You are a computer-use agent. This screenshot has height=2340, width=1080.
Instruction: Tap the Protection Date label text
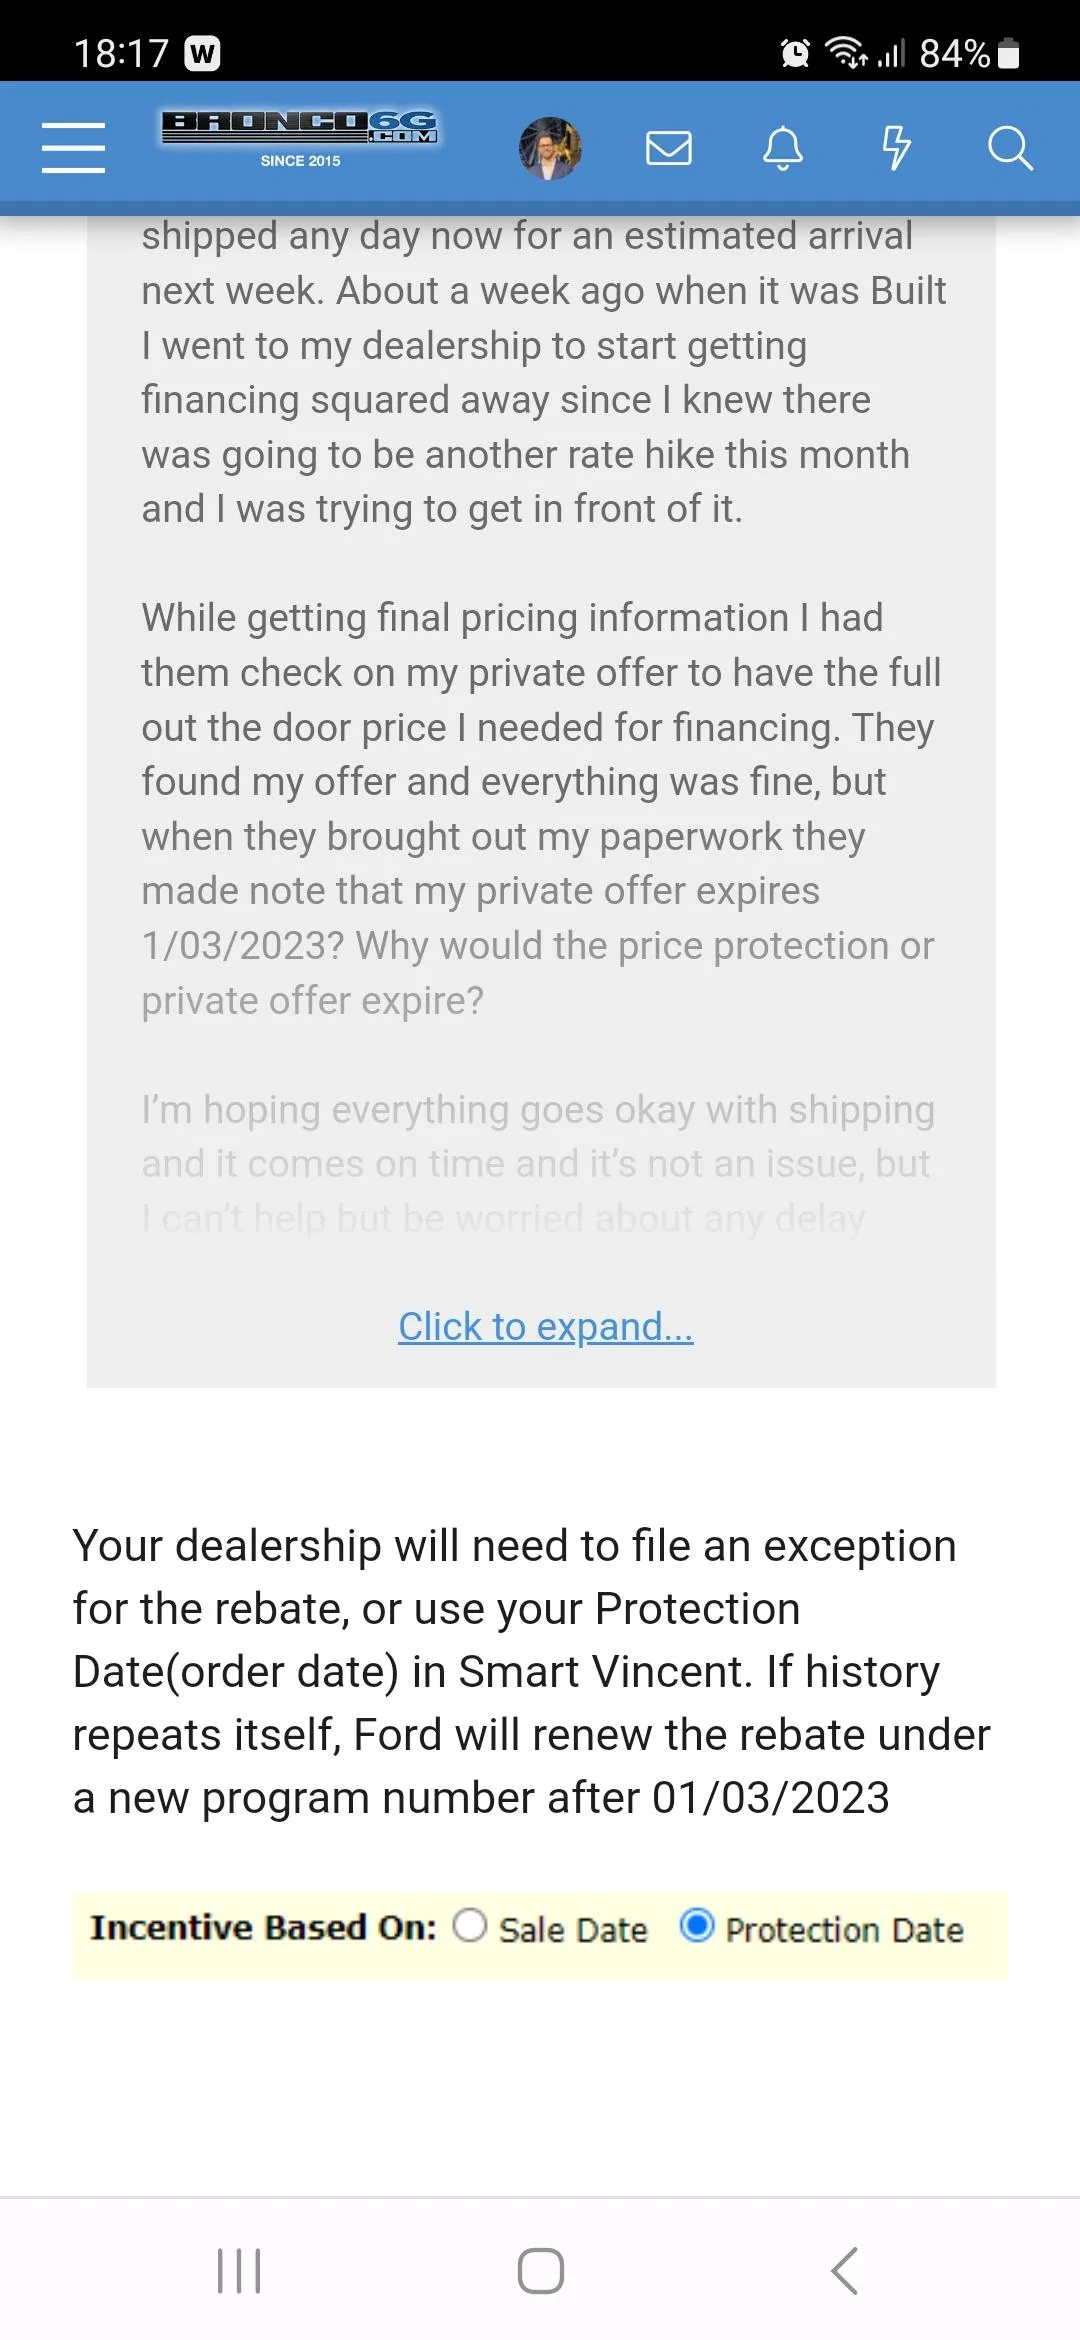[844, 1929]
